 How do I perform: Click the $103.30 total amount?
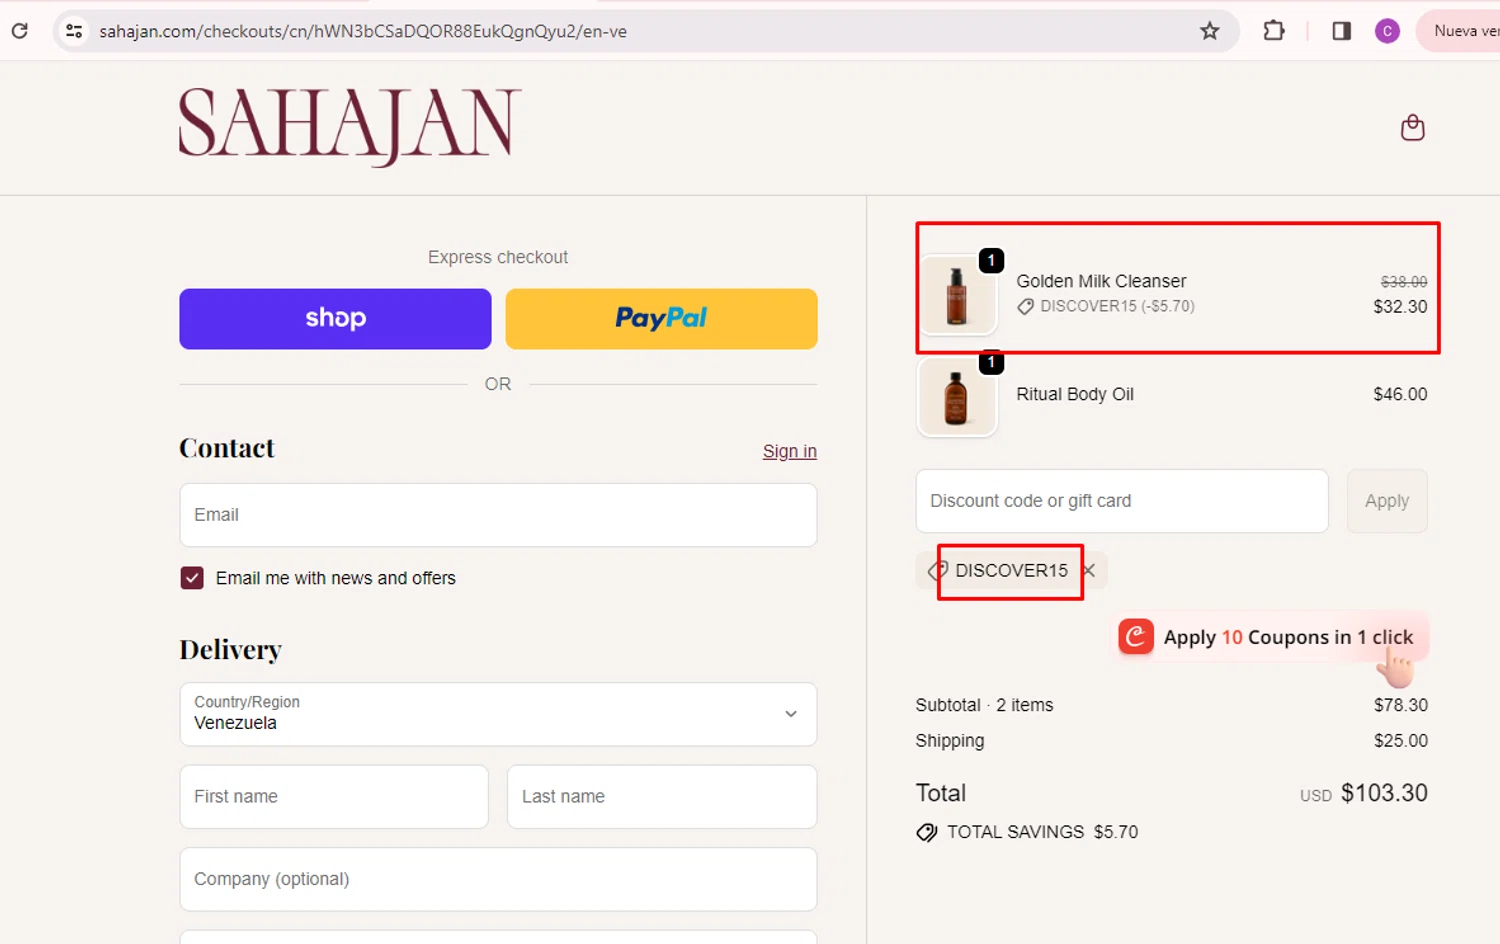[1384, 793]
